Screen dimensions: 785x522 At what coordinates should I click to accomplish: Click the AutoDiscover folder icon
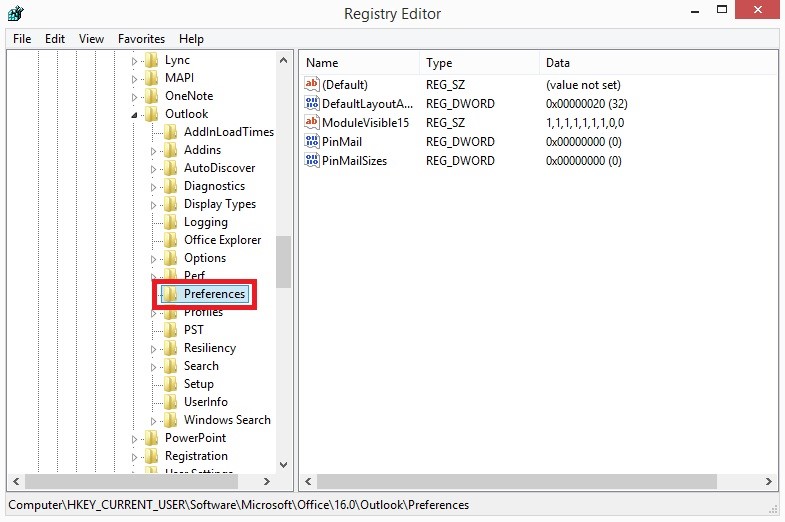point(171,169)
